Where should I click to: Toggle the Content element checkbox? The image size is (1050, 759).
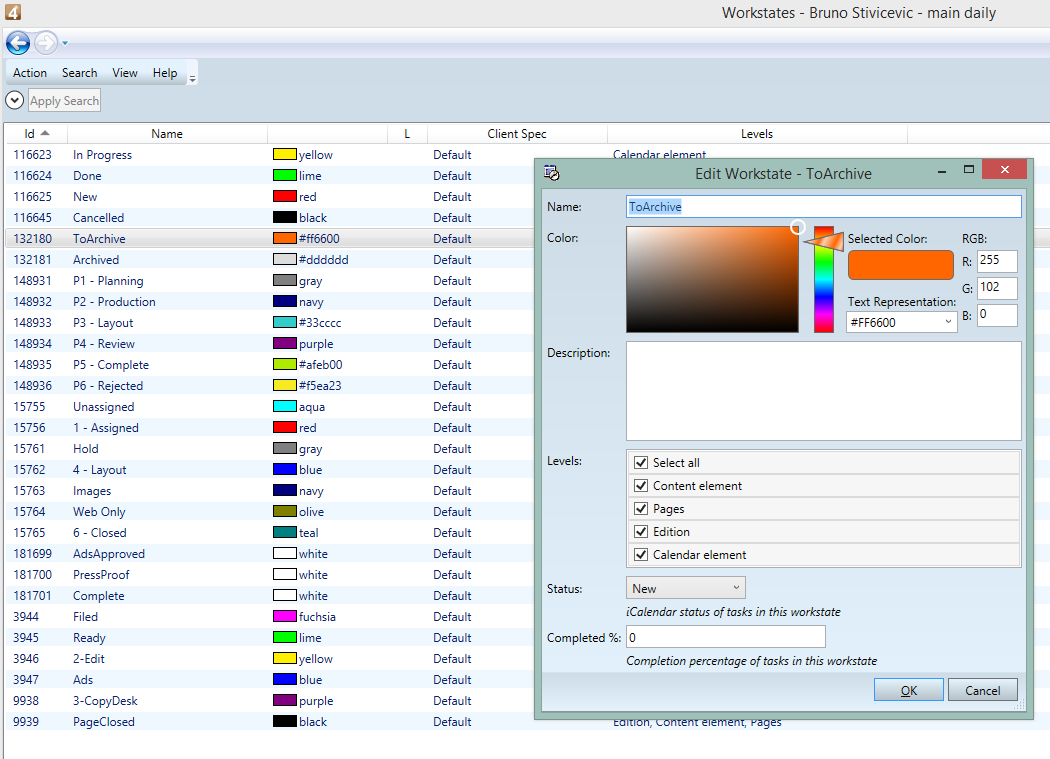click(x=642, y=486)
